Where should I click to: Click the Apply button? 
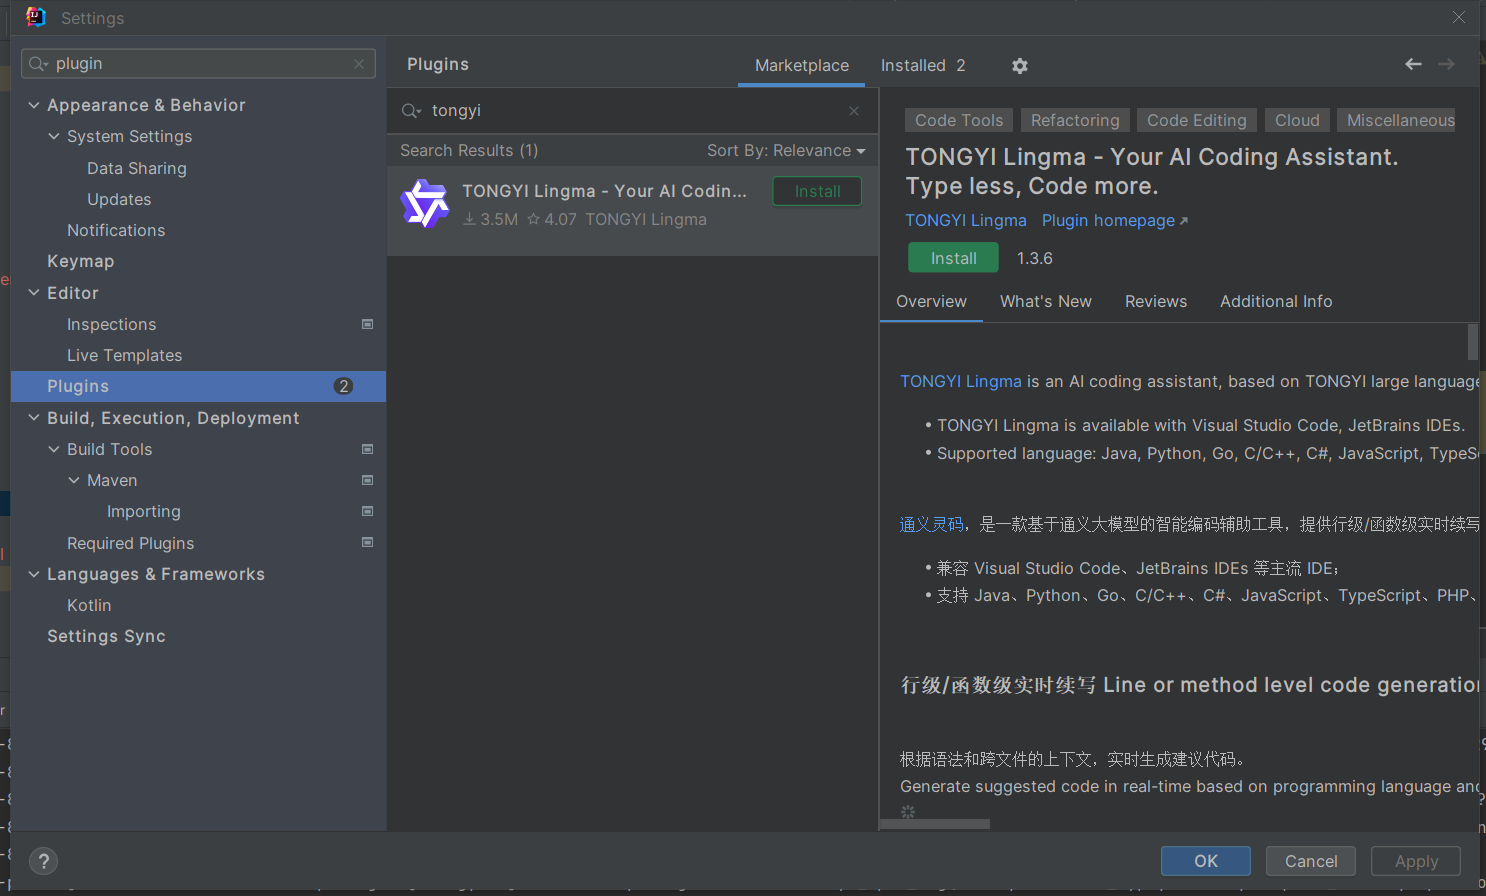point(1416,861)
